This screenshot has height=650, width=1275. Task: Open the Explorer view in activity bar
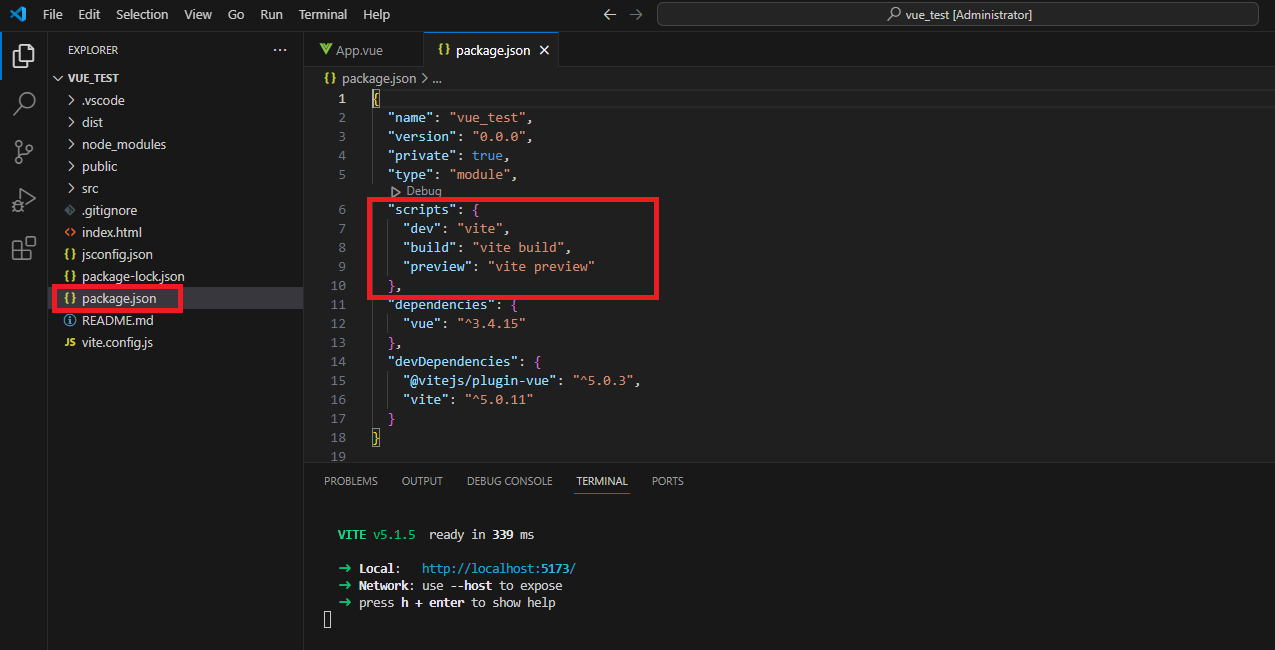pyautogui.click(x=24, y=56)
